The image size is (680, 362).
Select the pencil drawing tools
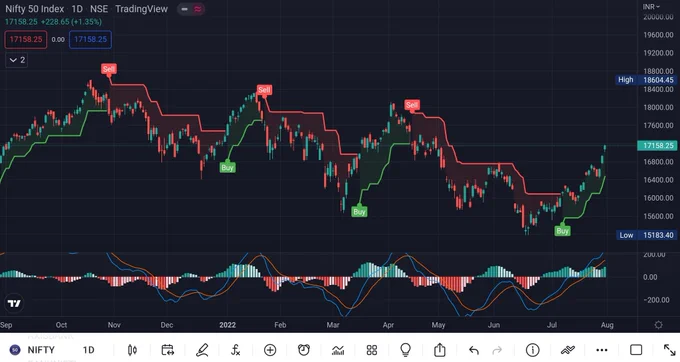tap(202, 350)
